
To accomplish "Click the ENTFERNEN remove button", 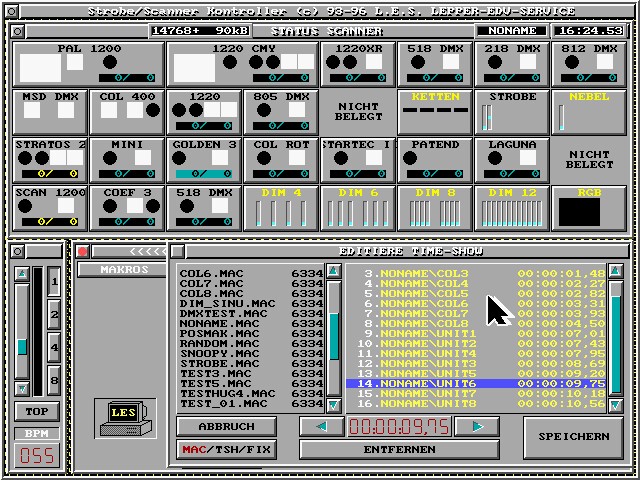I will click(x=400, y=449).
